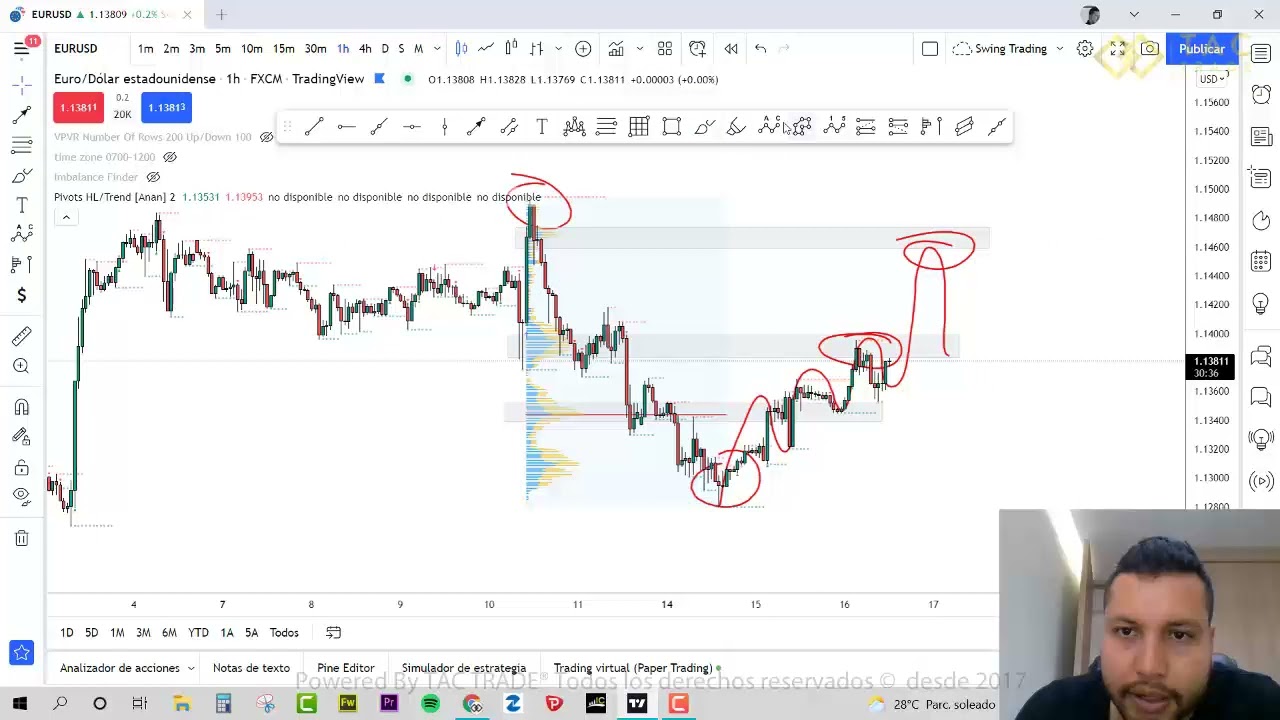Toggle magnet mode on
1280x720 pixels.
coord(21,407)
